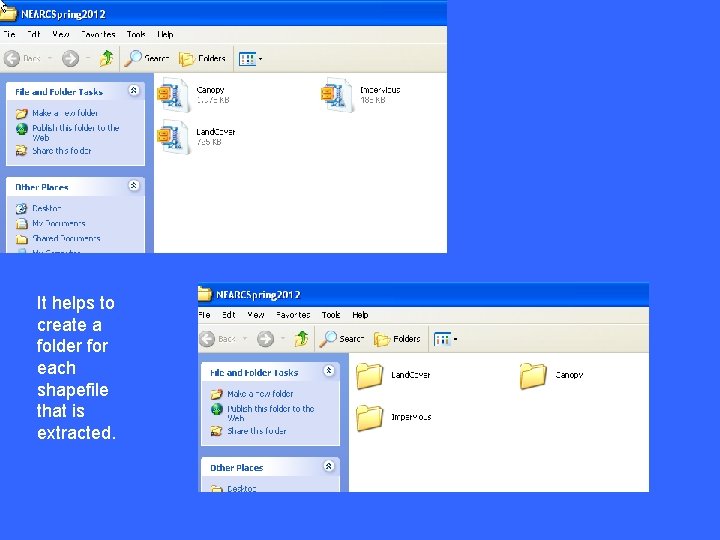
Task: Click the Impervious zip file name
Action: click(380, 90)
